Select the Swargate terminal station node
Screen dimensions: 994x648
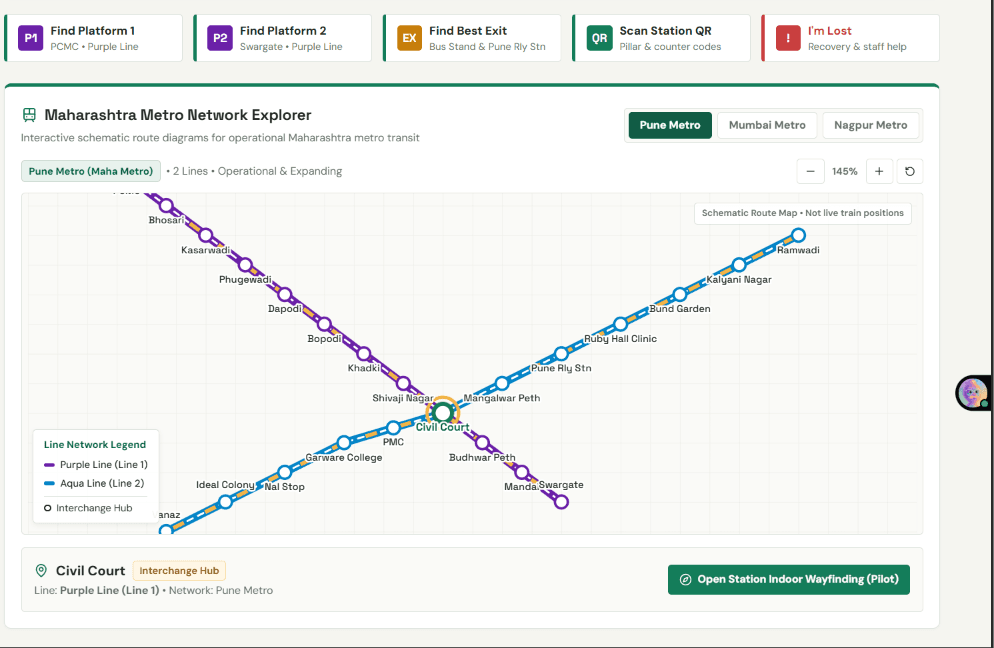tap(561, 502)
